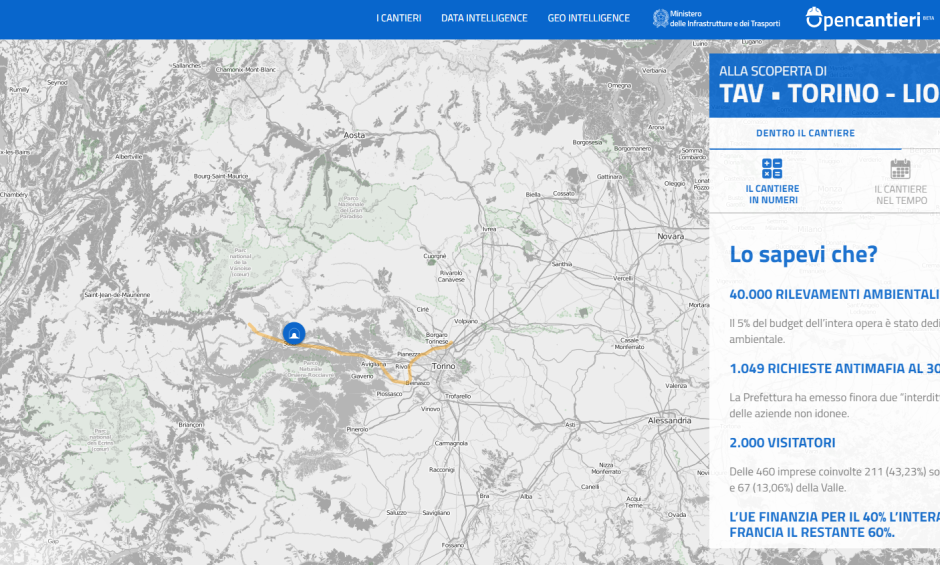940x565 pixels.
Task: Click the calculator icon for Il Cantiere in Numeri
Action: point(773,168)
